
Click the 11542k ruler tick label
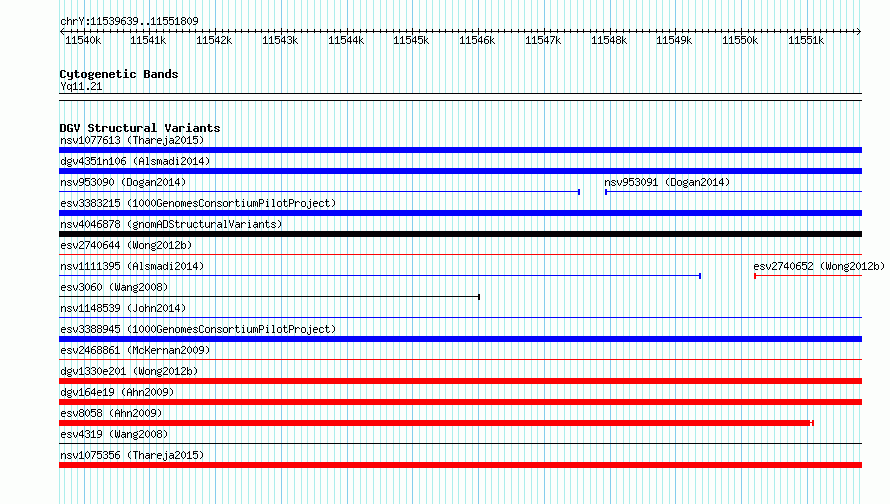214,40
